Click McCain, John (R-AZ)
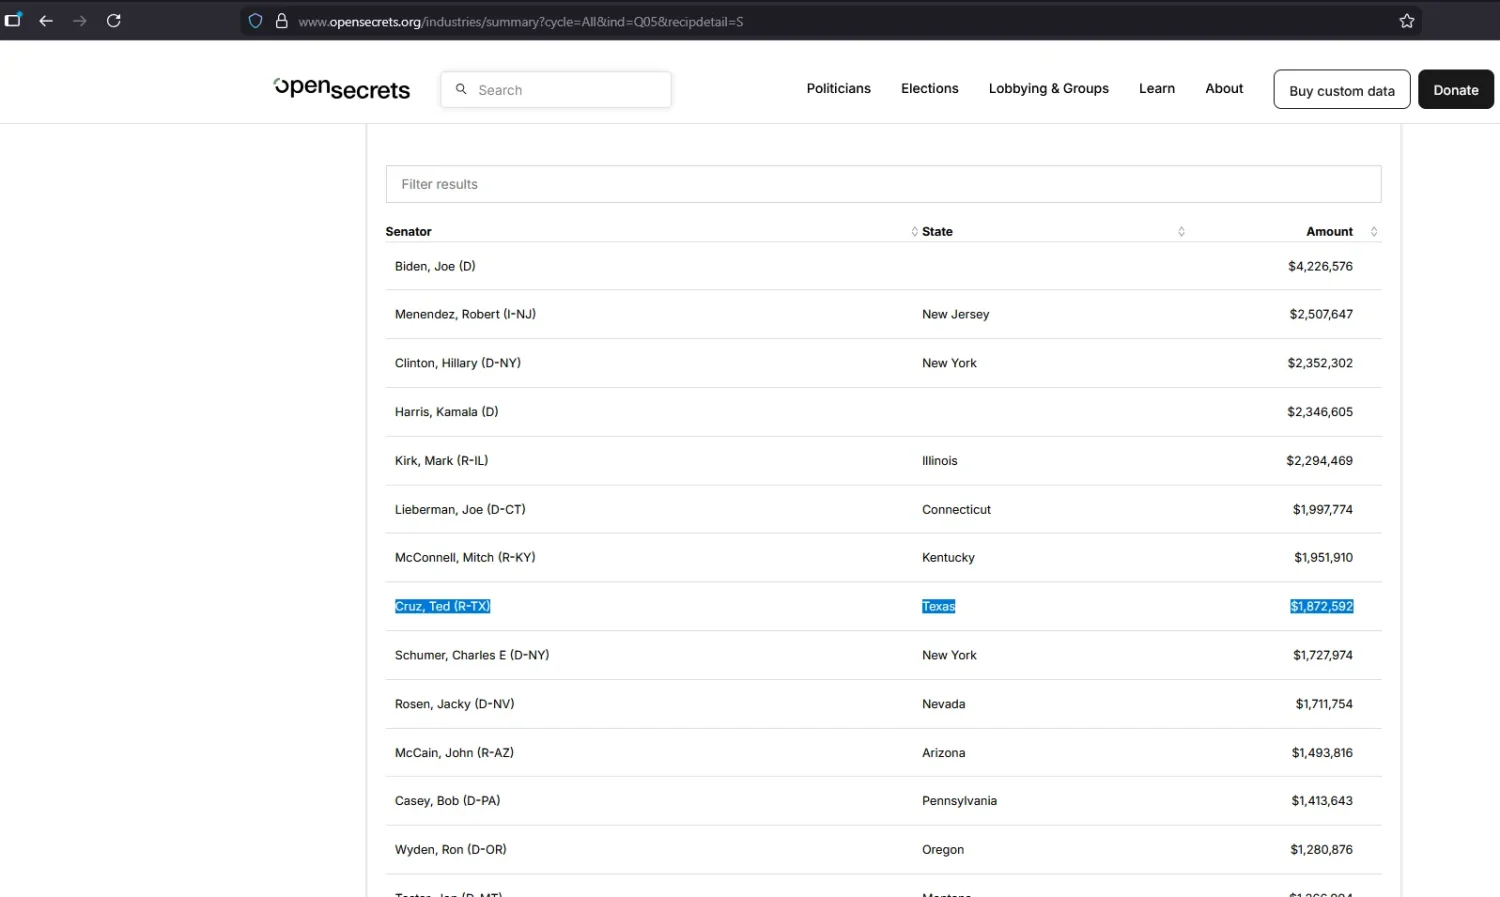The width and height of the screenshot is (1500, 897). click(x=454, y=753)
